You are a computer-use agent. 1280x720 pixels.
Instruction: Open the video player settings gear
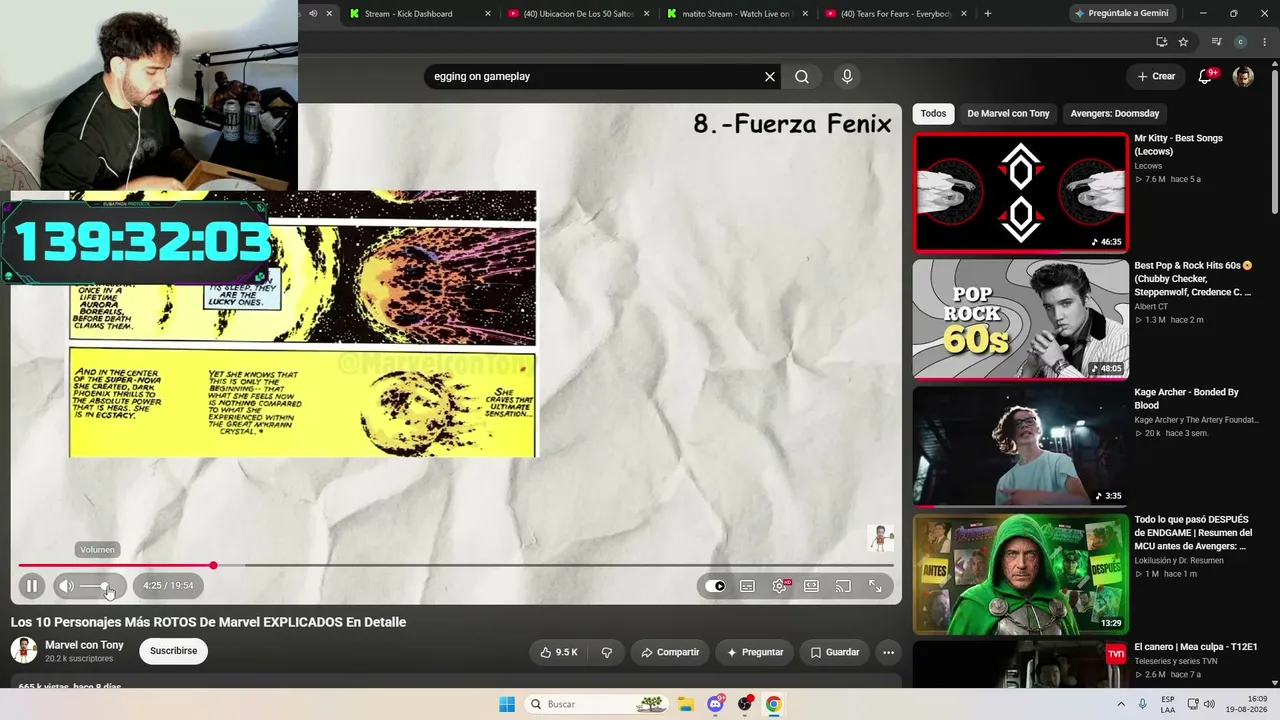coord(780,586)
